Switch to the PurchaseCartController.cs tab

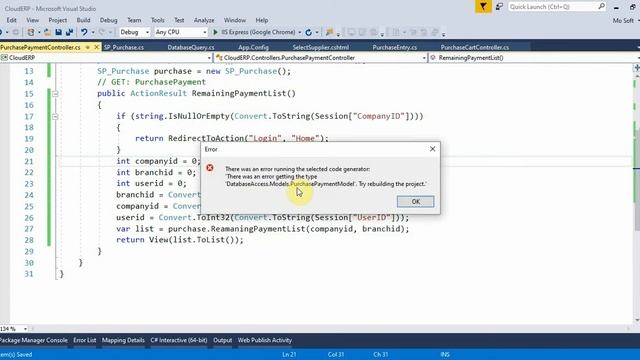(x=475, y=47)
